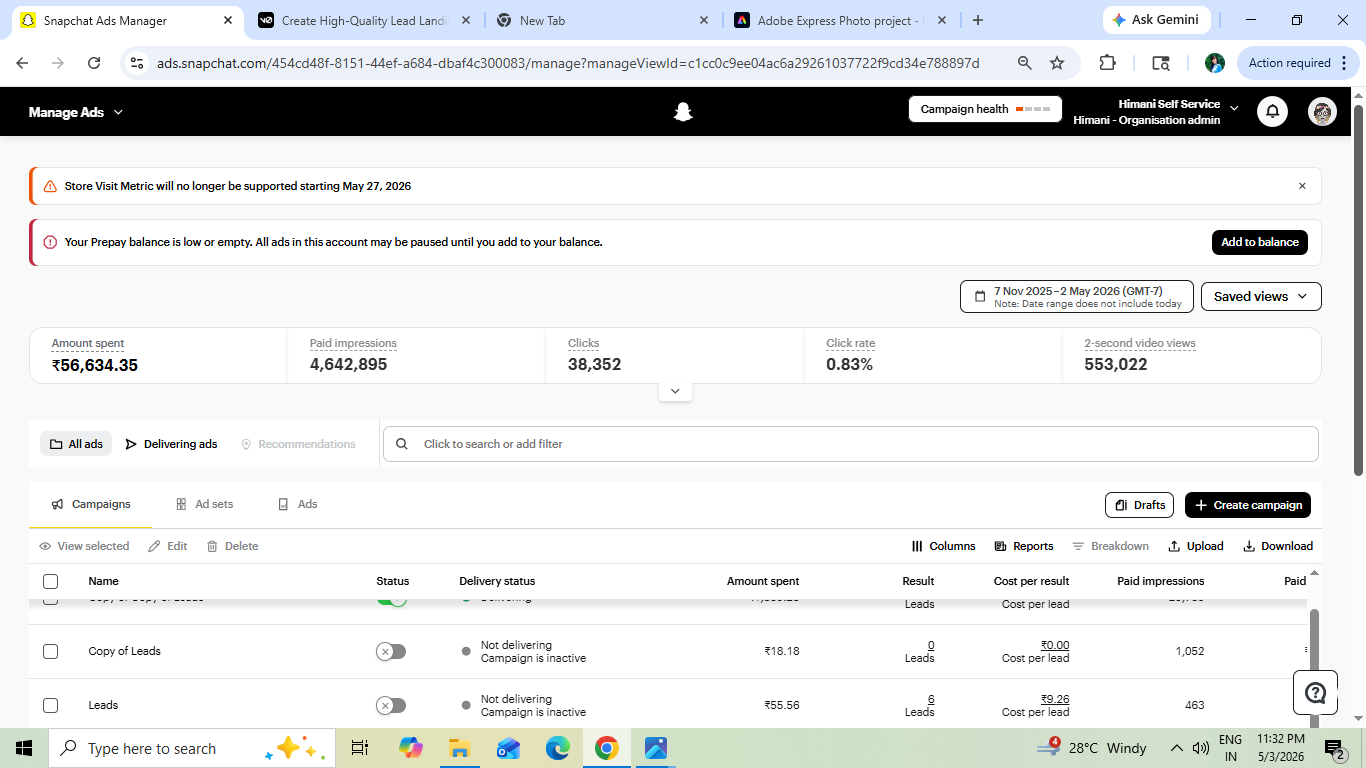The height and width of the screenshot is (768, 1366).
Task: Select the All ads view
Action: (x=76, y=444)
